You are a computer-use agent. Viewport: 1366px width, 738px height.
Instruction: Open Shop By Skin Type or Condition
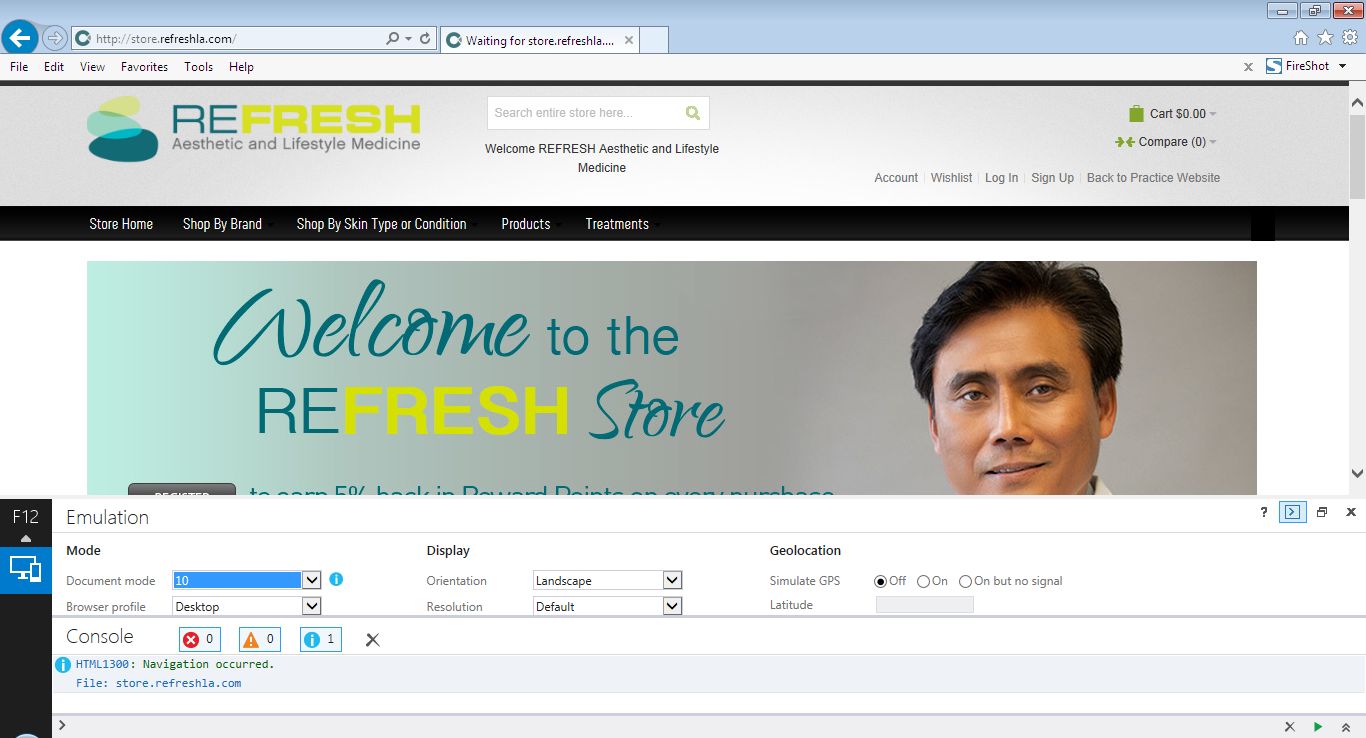(381, 224)
